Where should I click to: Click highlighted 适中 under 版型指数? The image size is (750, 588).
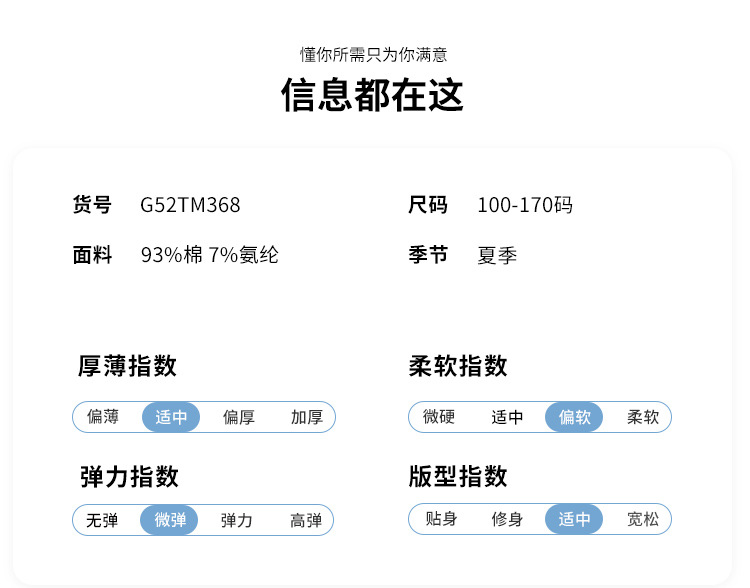click(574, 519)
